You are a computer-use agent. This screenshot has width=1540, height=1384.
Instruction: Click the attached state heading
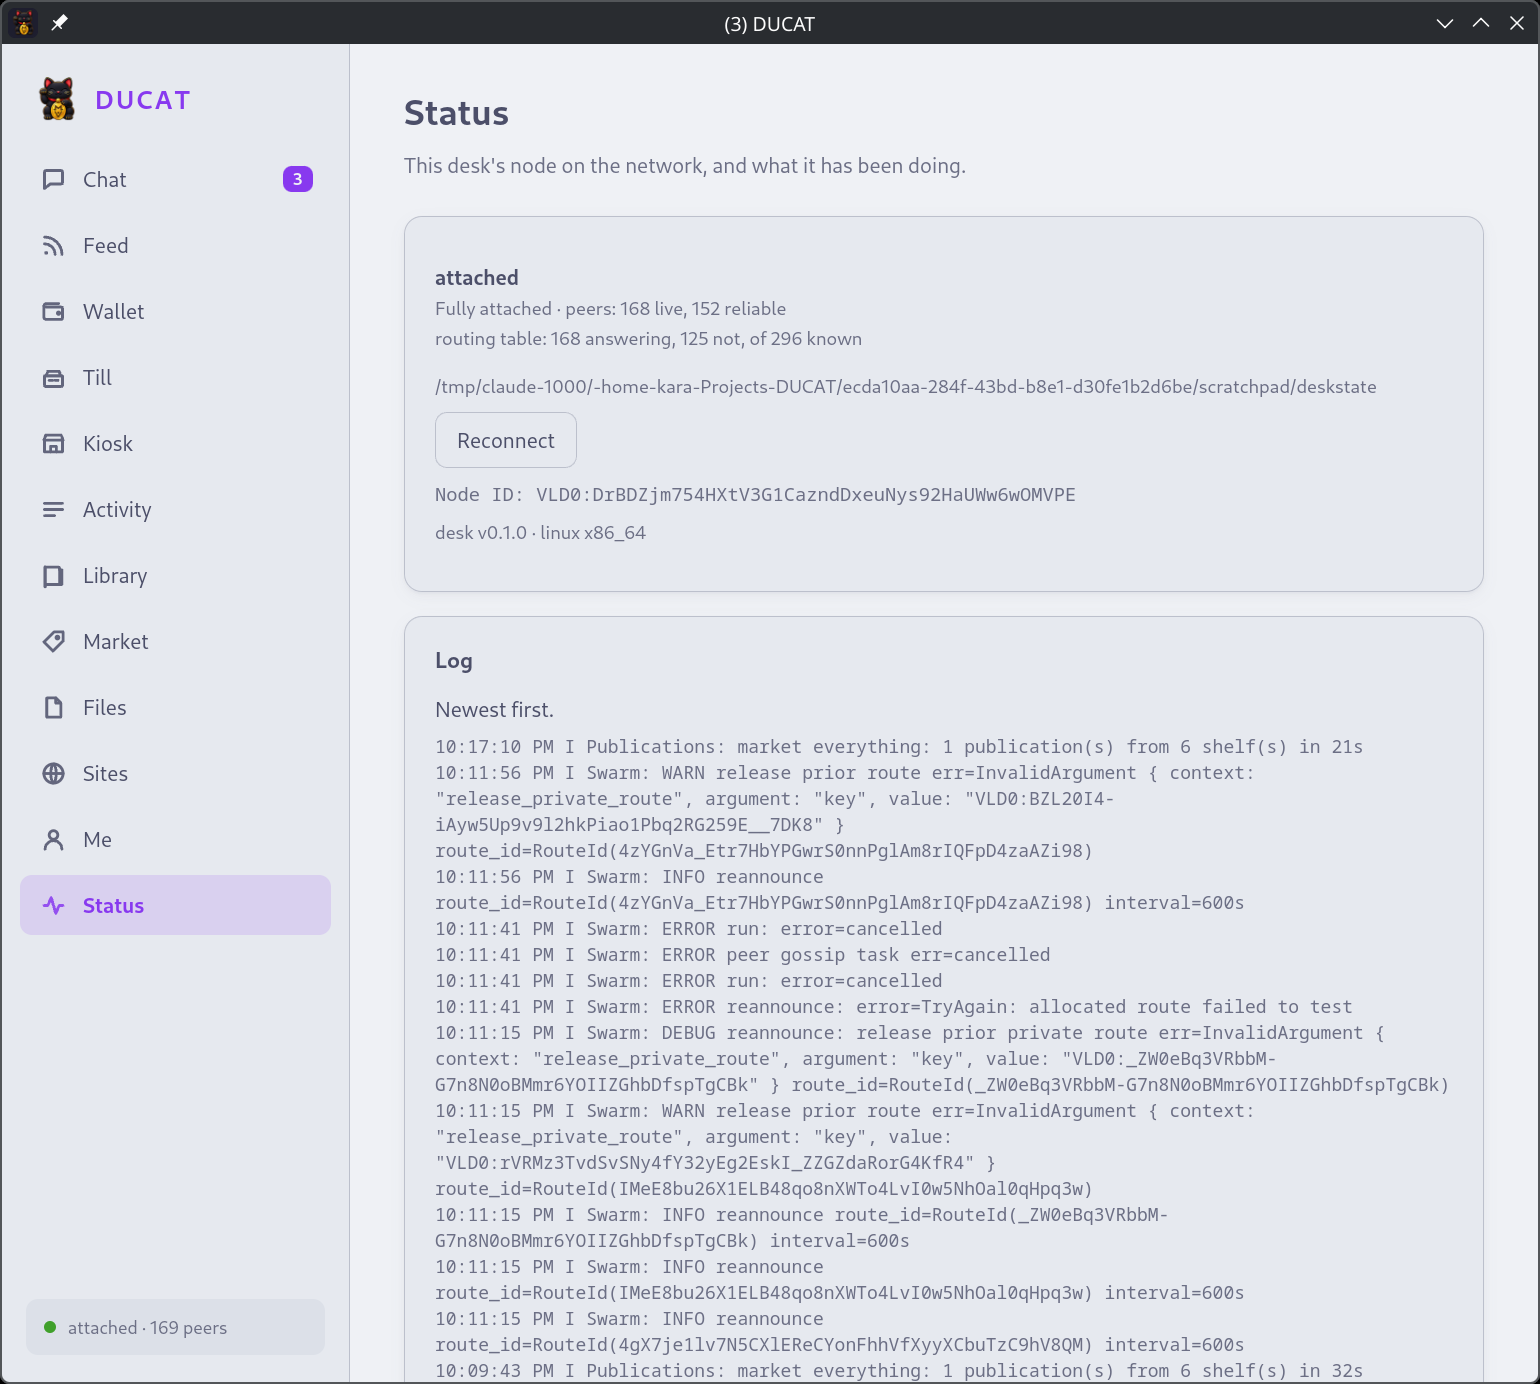477,278
